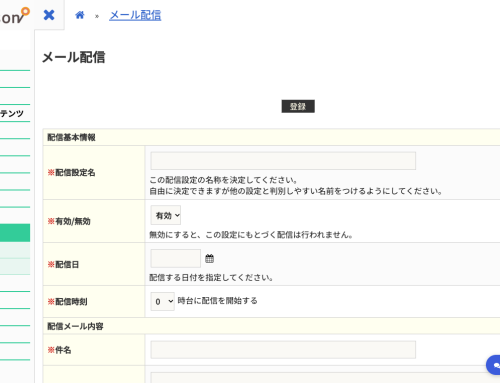The height and width of the screenshot is (383, 500).
Task: Click the ※配信時刻 label
Action: [67, 302]
